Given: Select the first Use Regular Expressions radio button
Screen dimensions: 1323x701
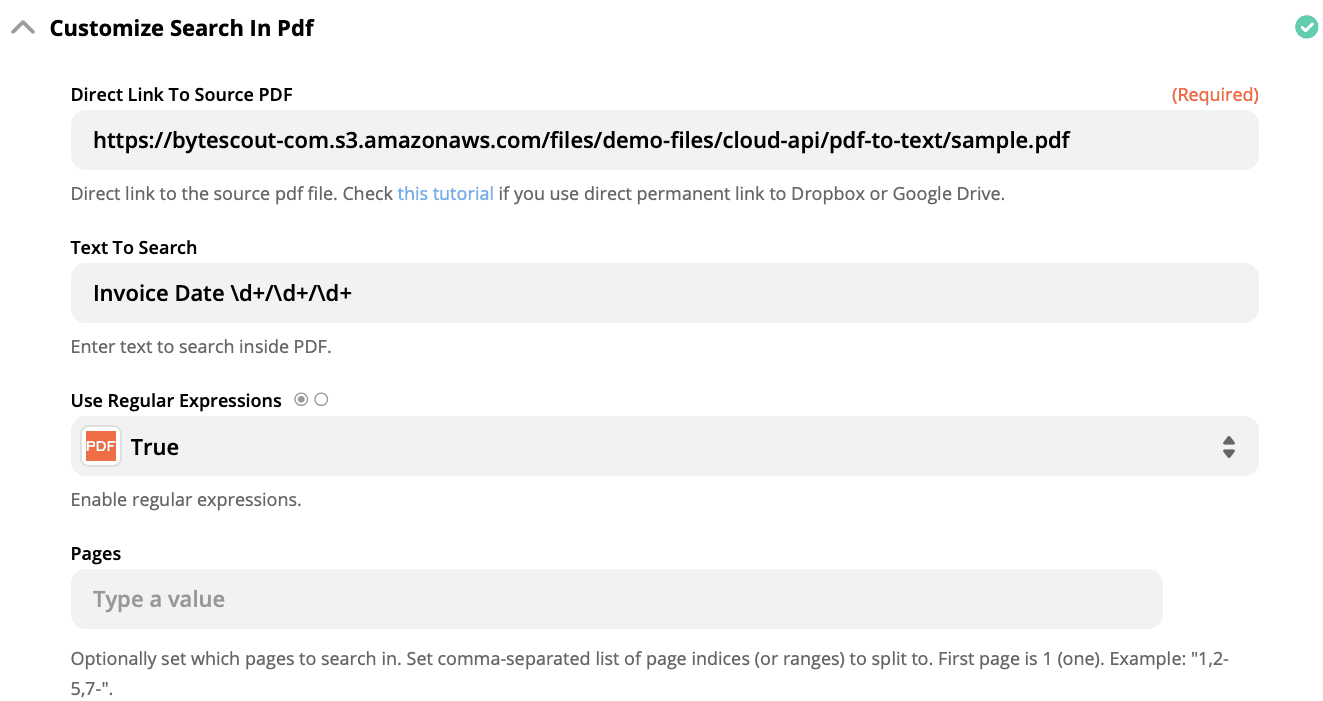Looking at the screenshot, I should [300, 399].
